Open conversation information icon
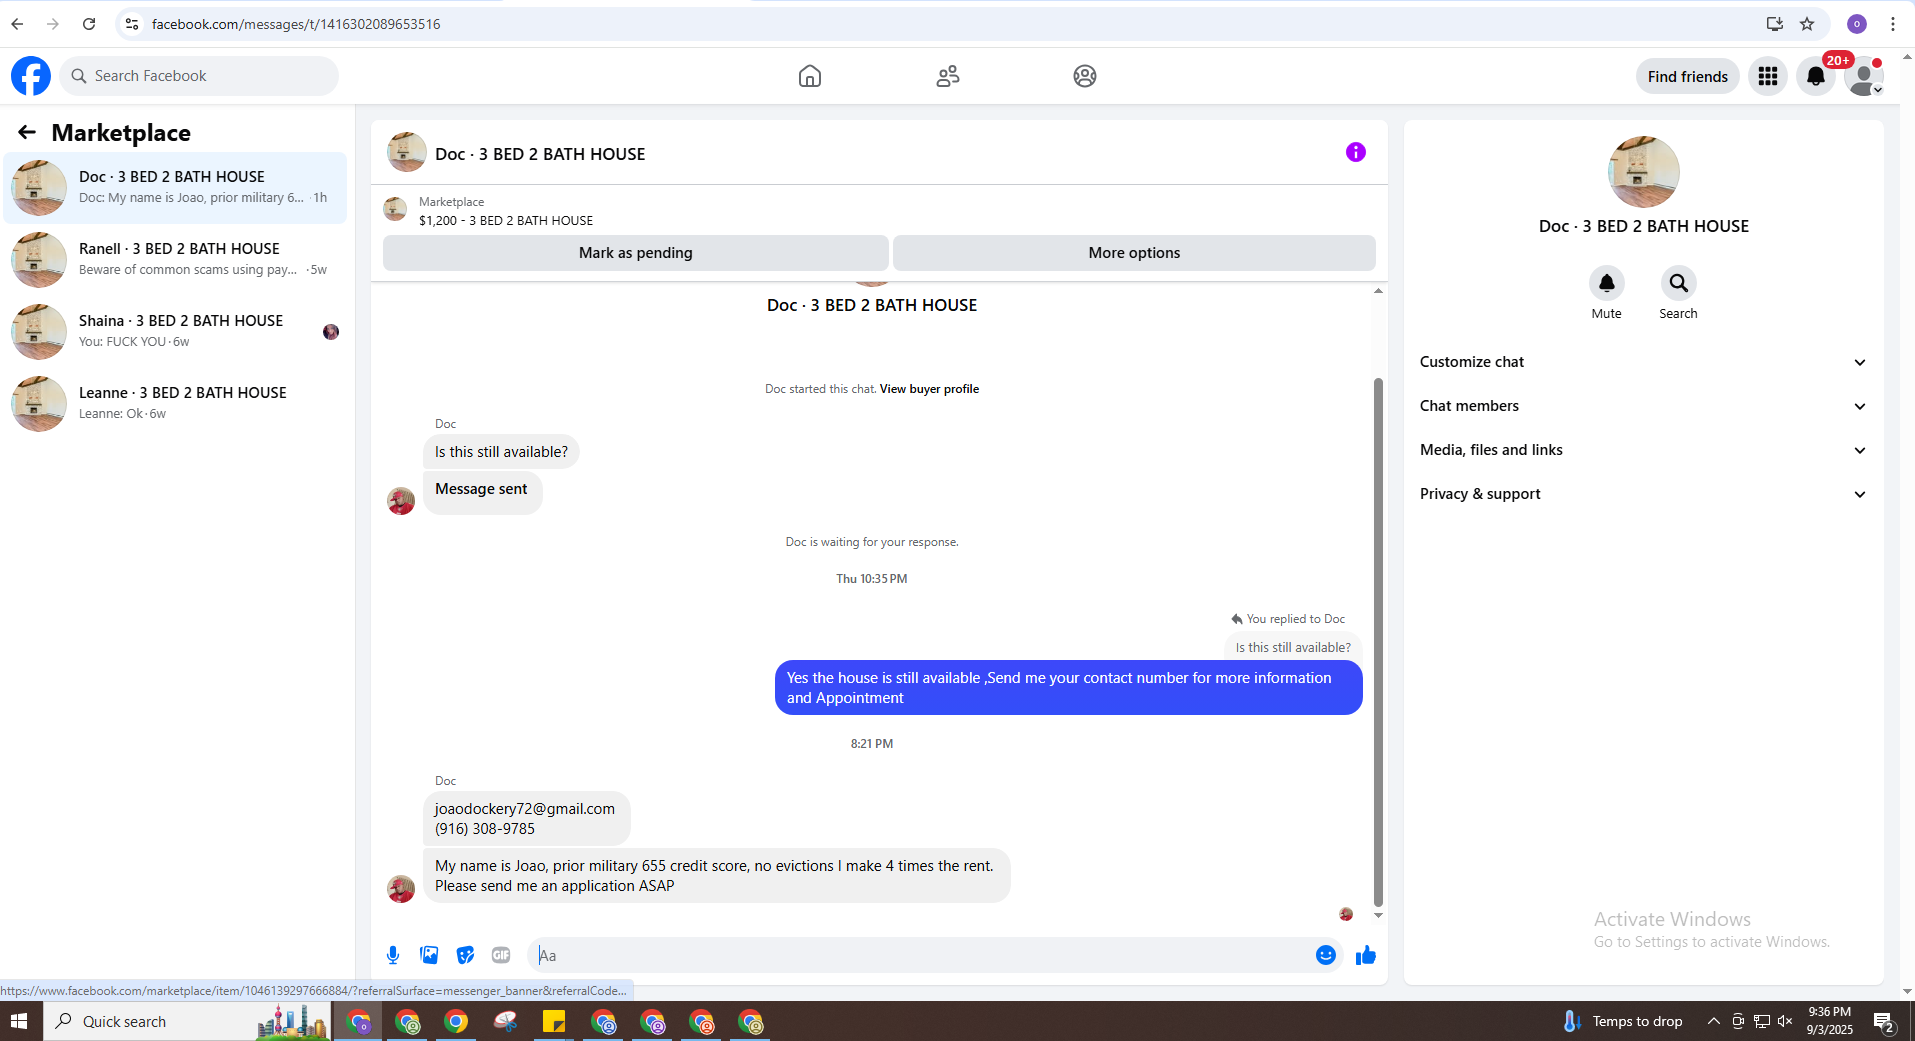1915x1041 pixels. [1356, 152]
